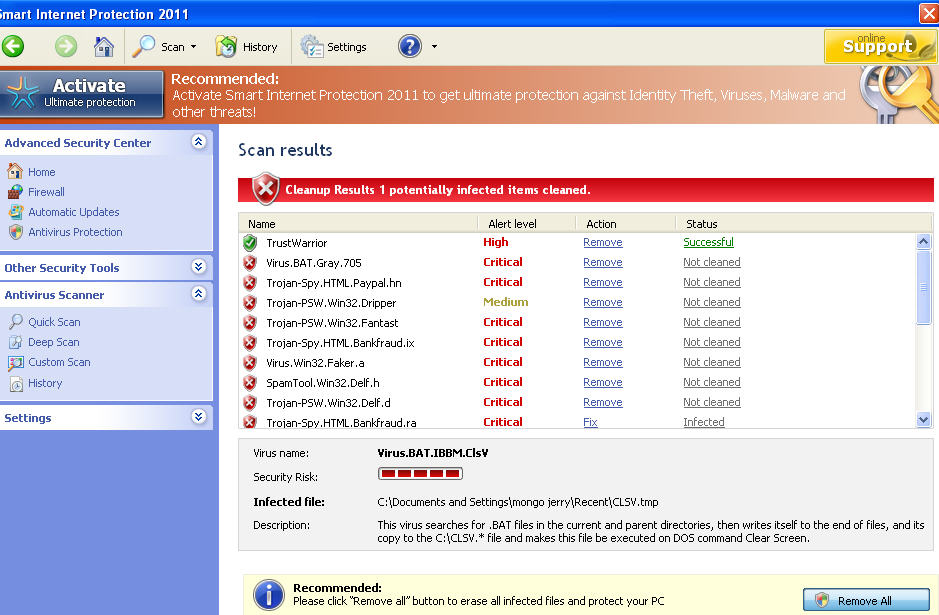Click Remove link for Trojan-PSW.Win32.Dripper
The width and height of the screenshot is (939, 615).
point(602,302)
